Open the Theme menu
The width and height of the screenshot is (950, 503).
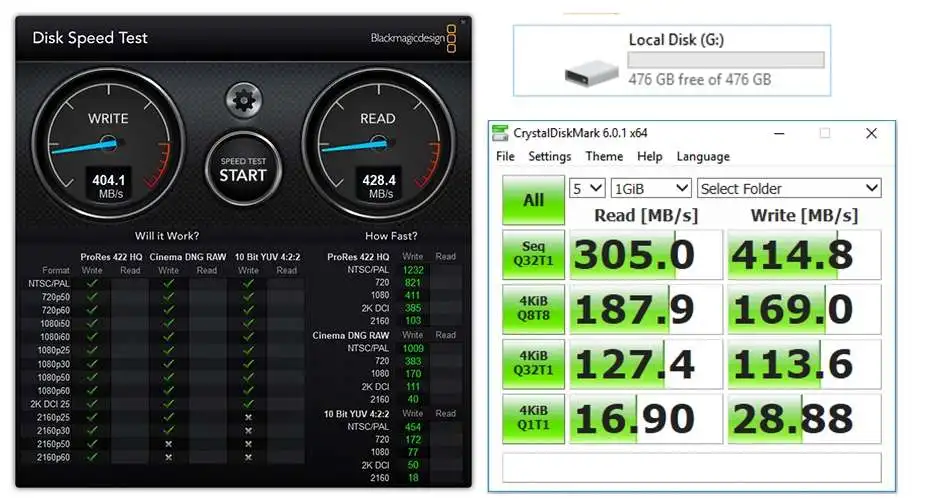pos(604,156)
